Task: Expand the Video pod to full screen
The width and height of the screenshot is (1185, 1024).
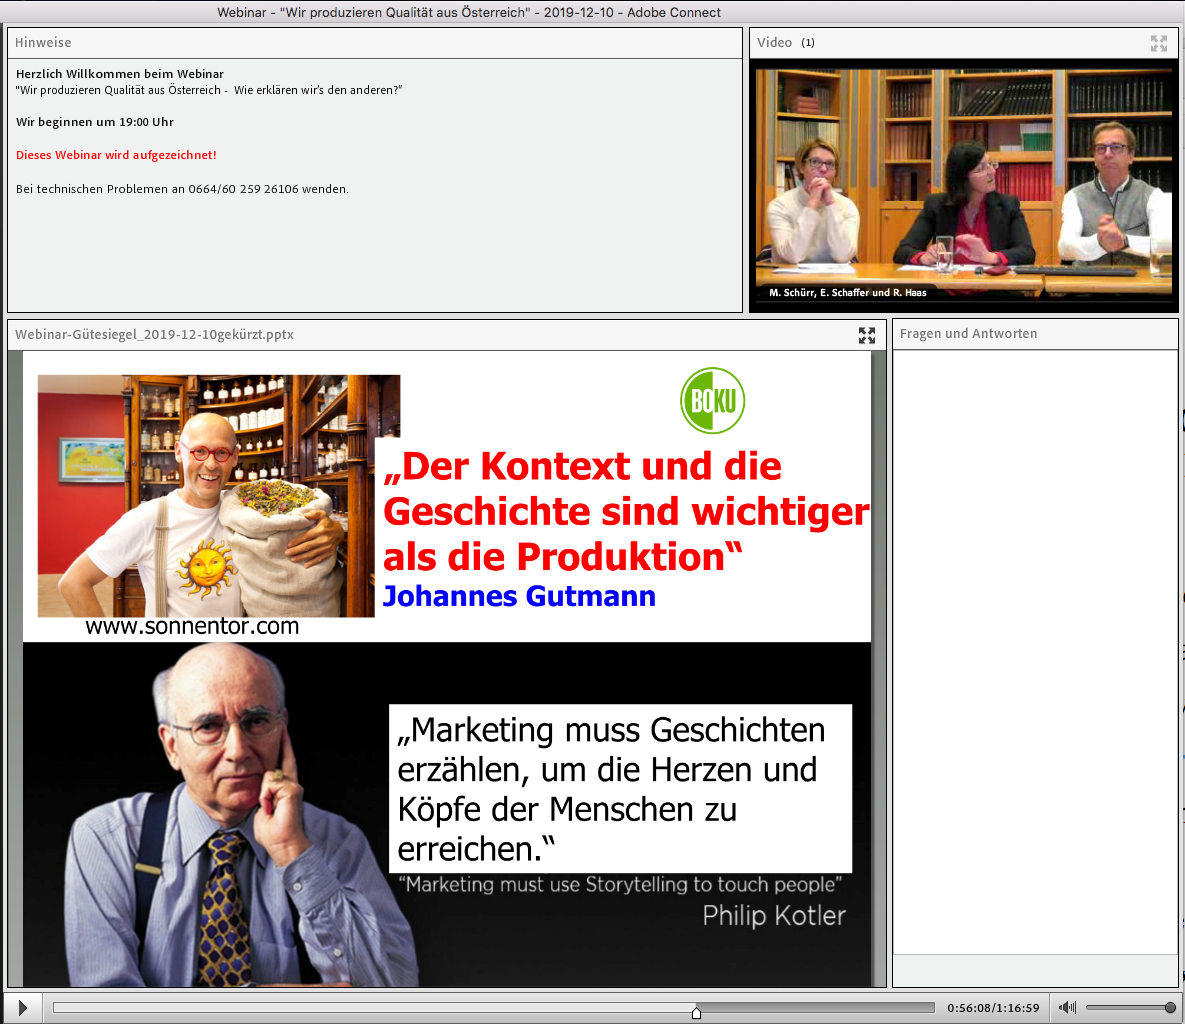Action: point(1159,43)
